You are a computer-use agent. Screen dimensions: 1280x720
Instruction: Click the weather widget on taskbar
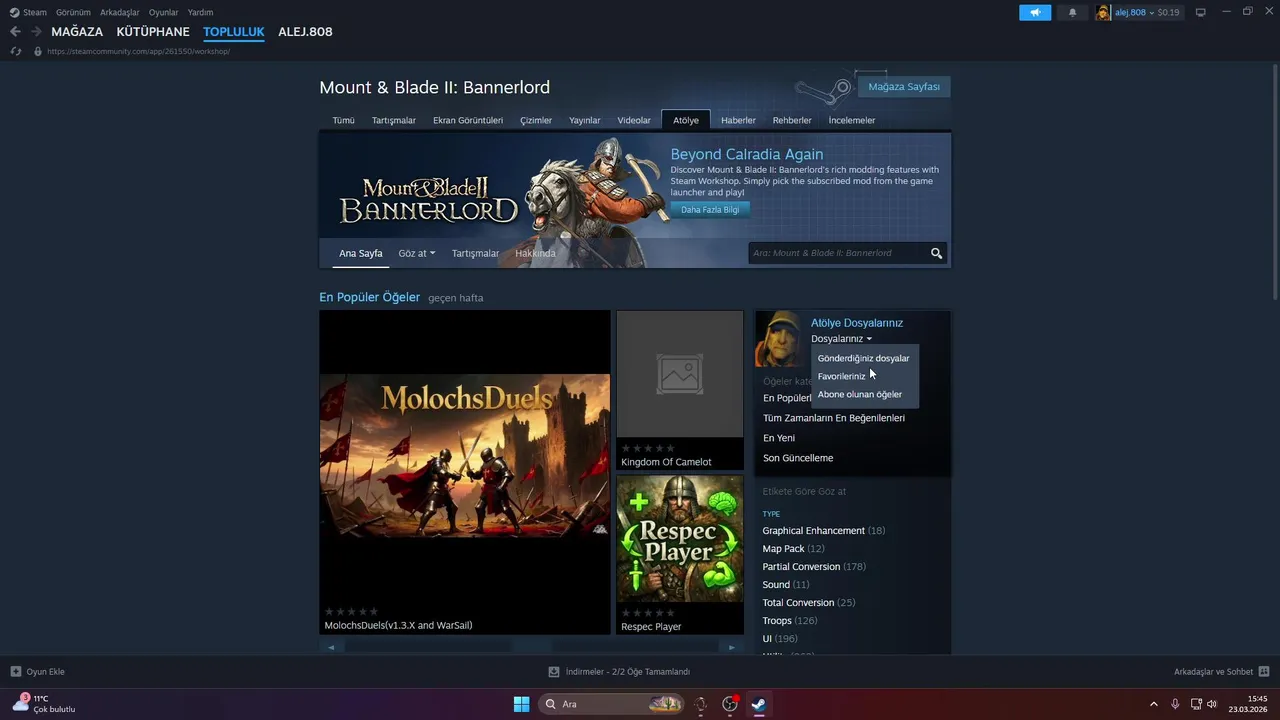click(x=44, y=704)
